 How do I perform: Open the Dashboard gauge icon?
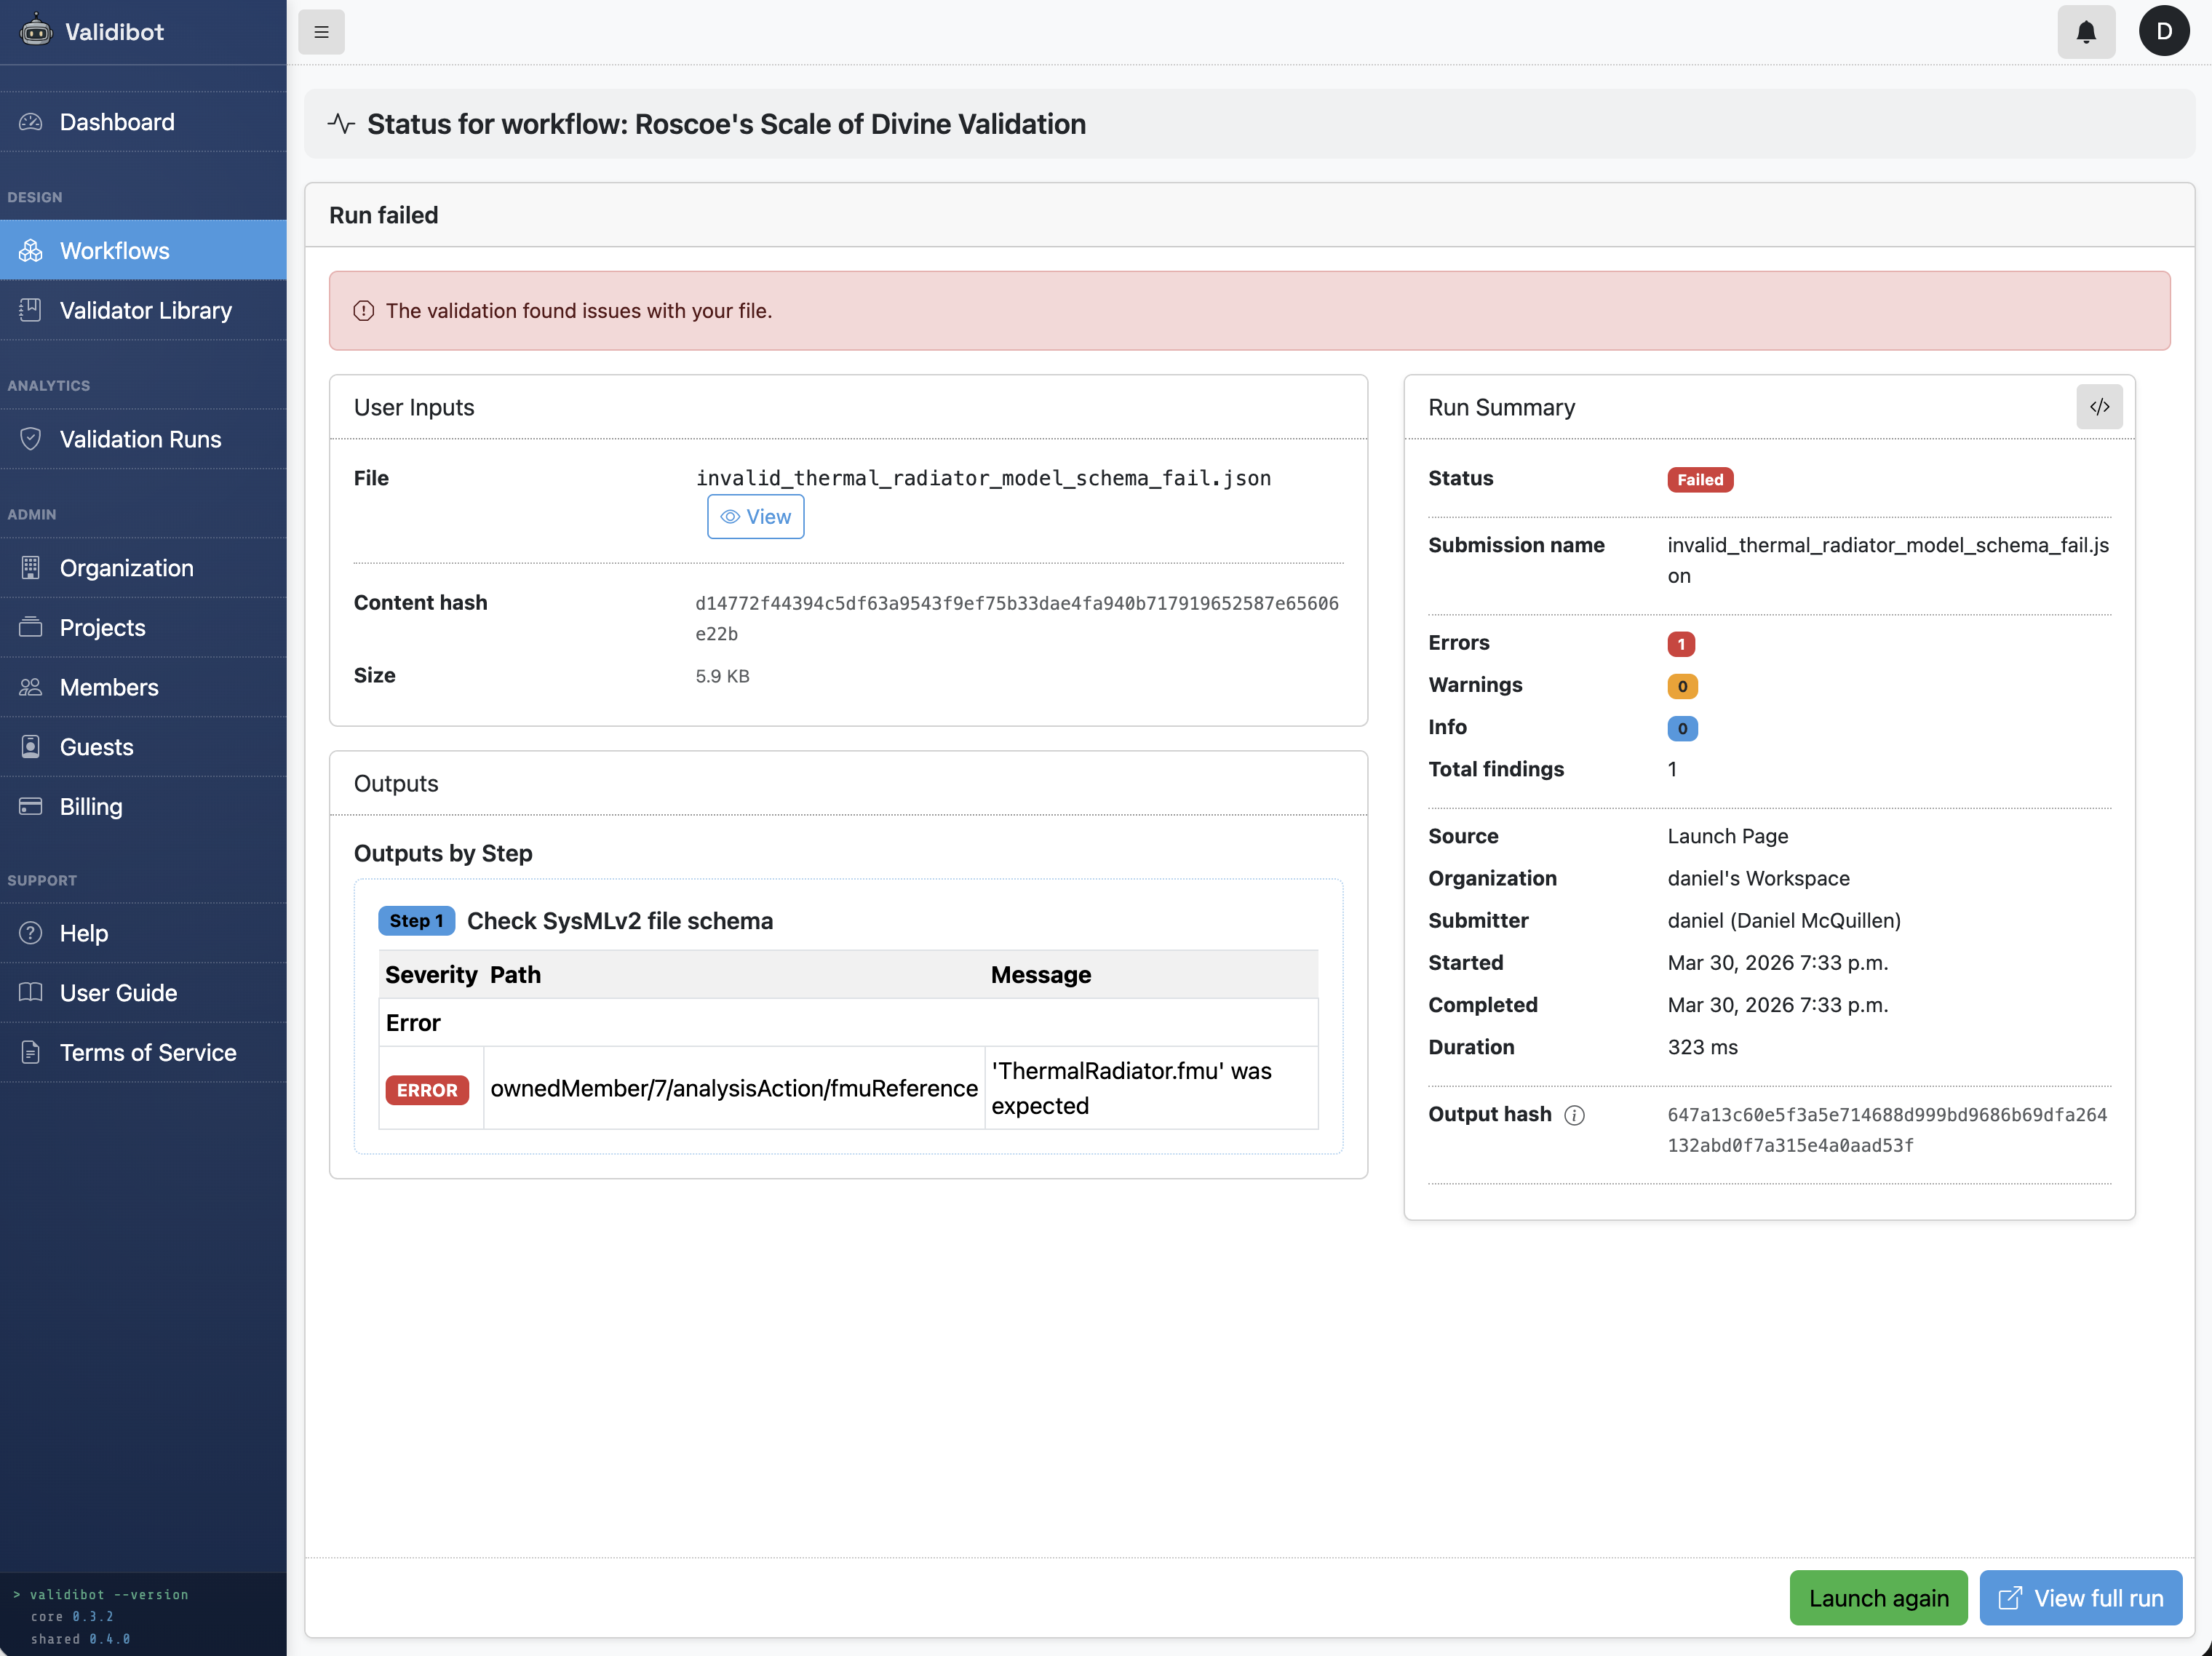point(31,122)
